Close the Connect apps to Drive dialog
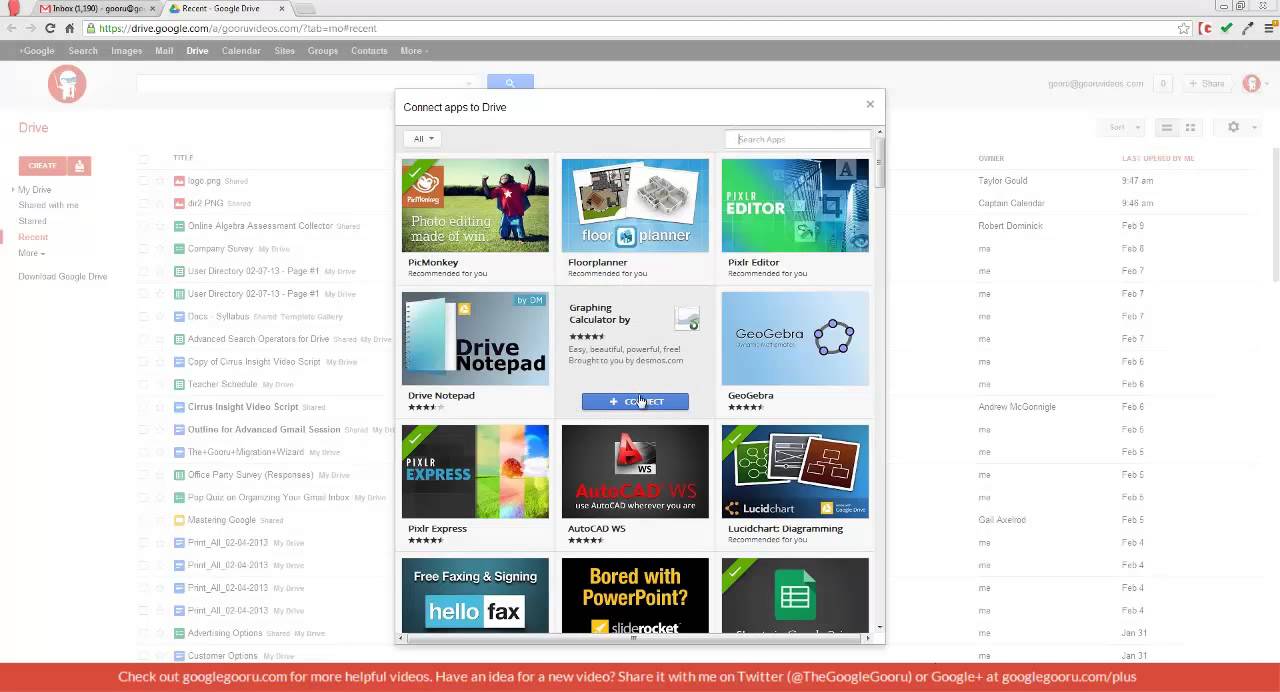The image size is (1280, 692). (x=870, y=104)
